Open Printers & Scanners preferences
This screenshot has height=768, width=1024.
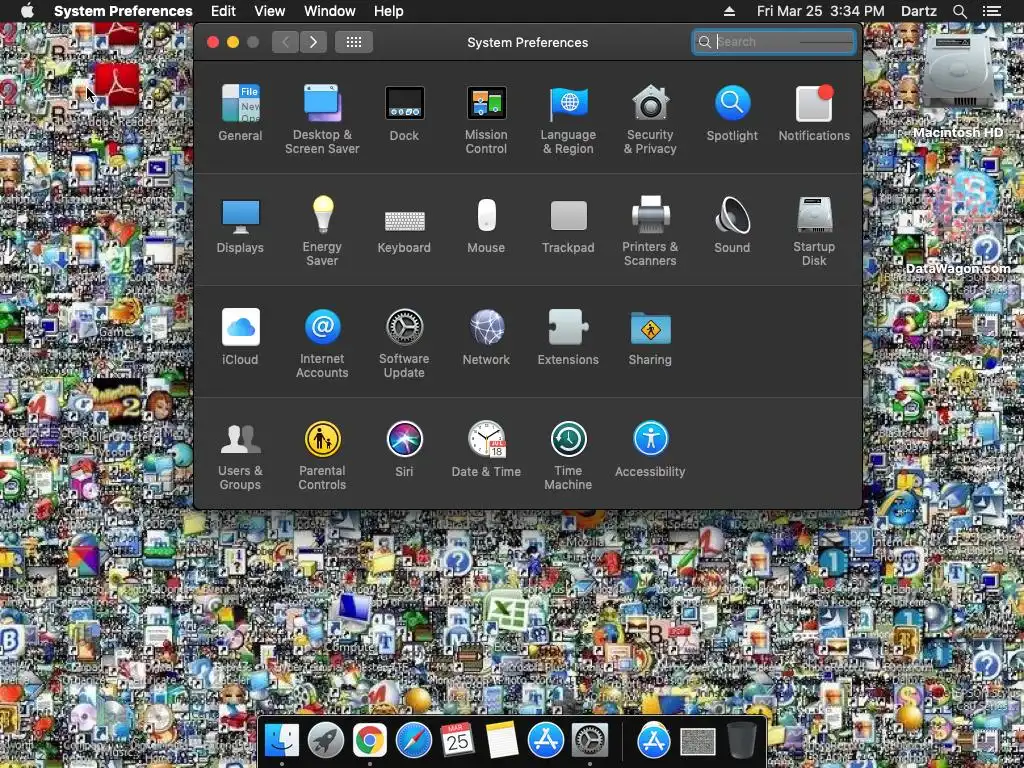pos(650,231)
